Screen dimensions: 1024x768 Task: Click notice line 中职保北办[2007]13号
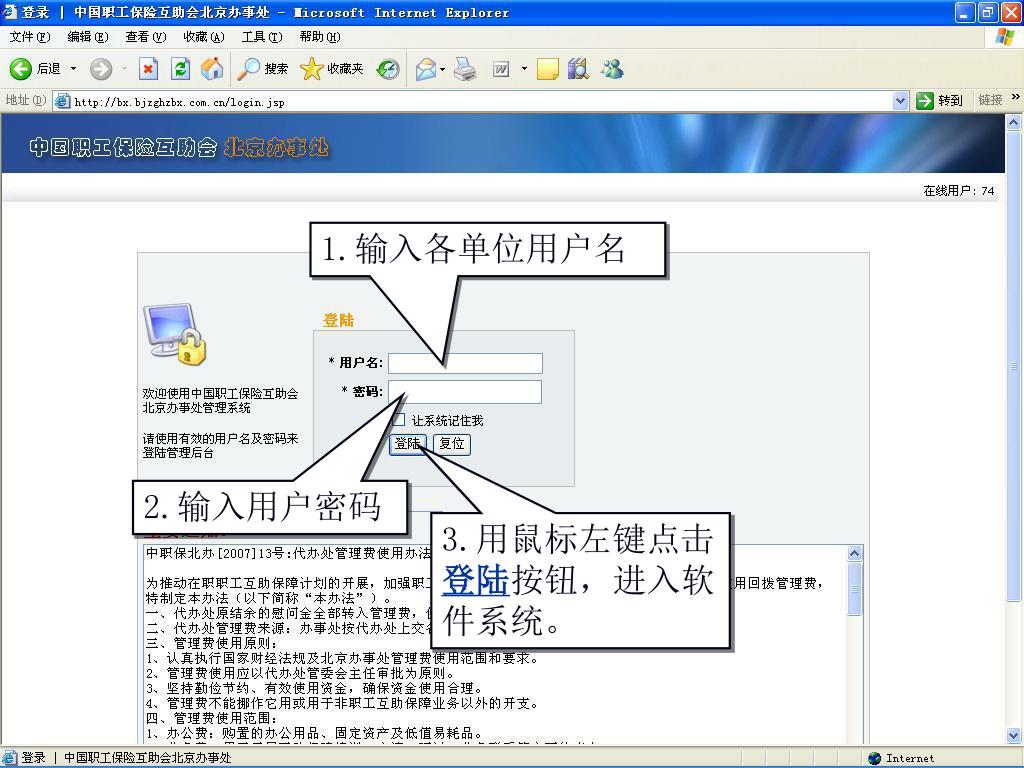(x=288, y=553)
